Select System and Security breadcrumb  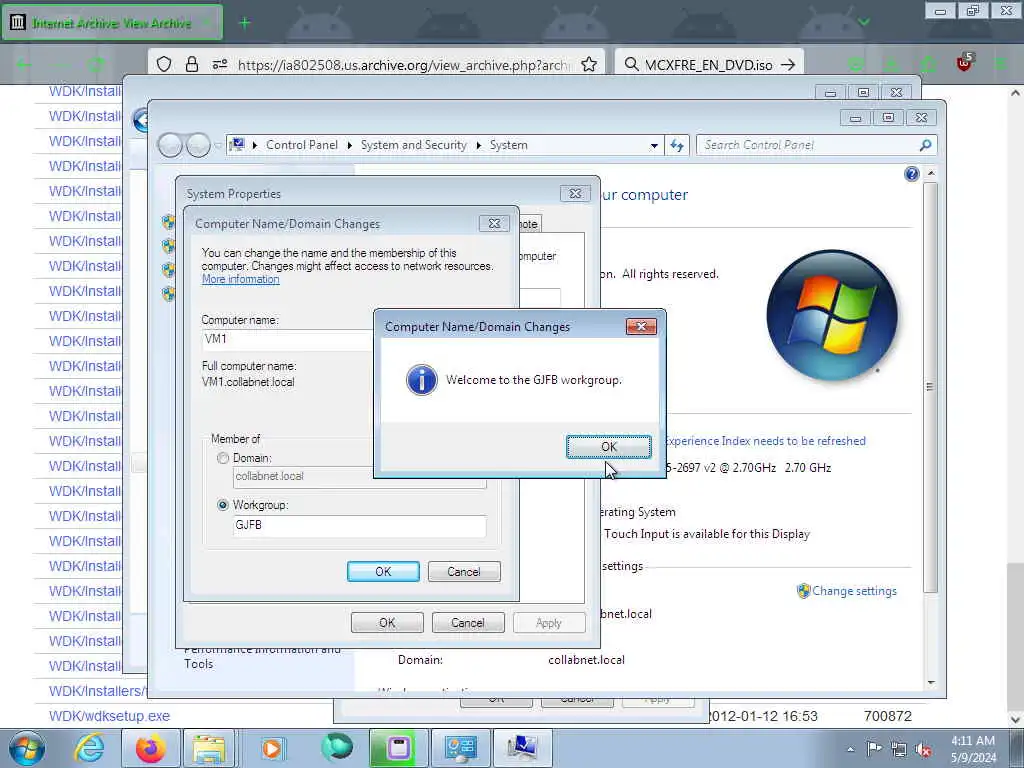point(413,145)
